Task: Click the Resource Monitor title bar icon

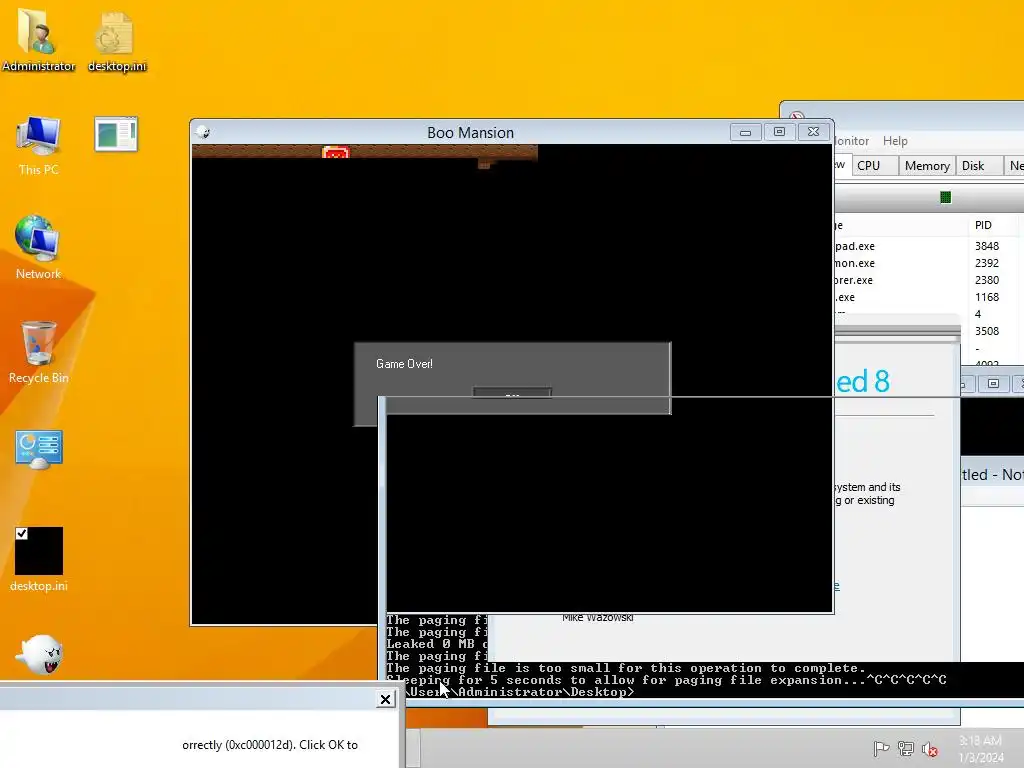Action: pyautogui.click(x=797, y=116)
